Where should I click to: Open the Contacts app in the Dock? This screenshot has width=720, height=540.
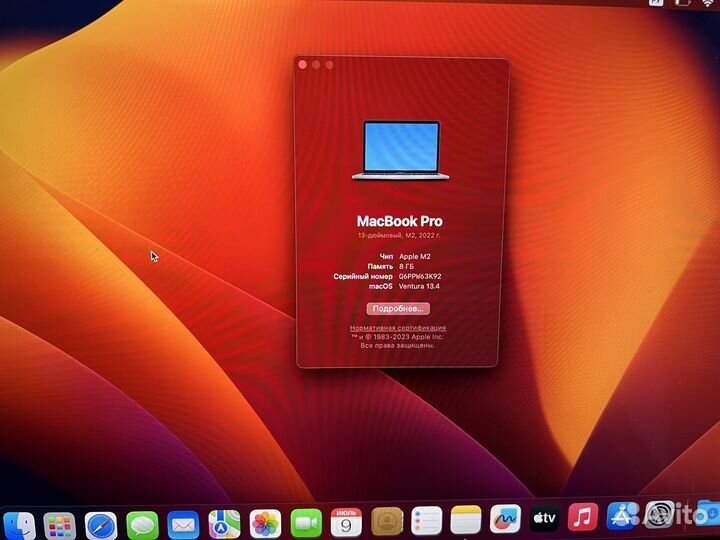coord(387,522)
